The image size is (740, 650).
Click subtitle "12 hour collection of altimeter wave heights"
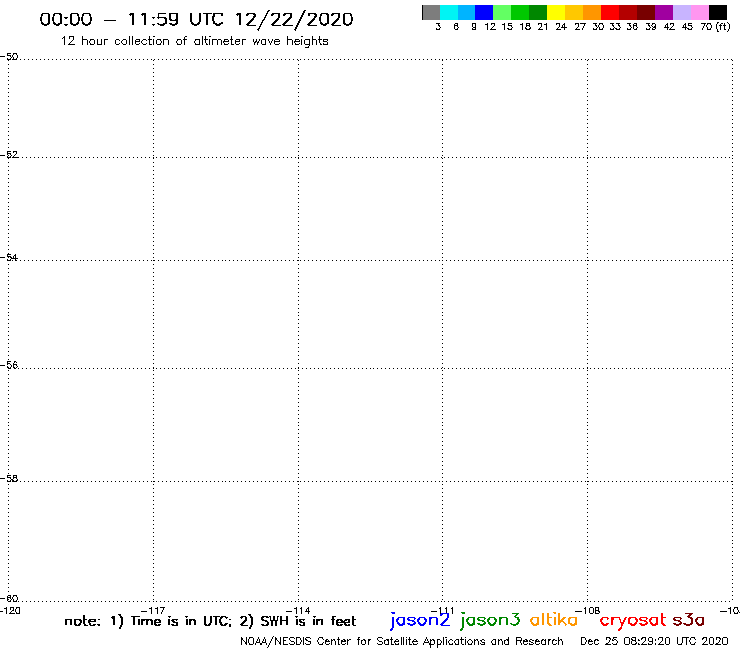pos(194,41)
